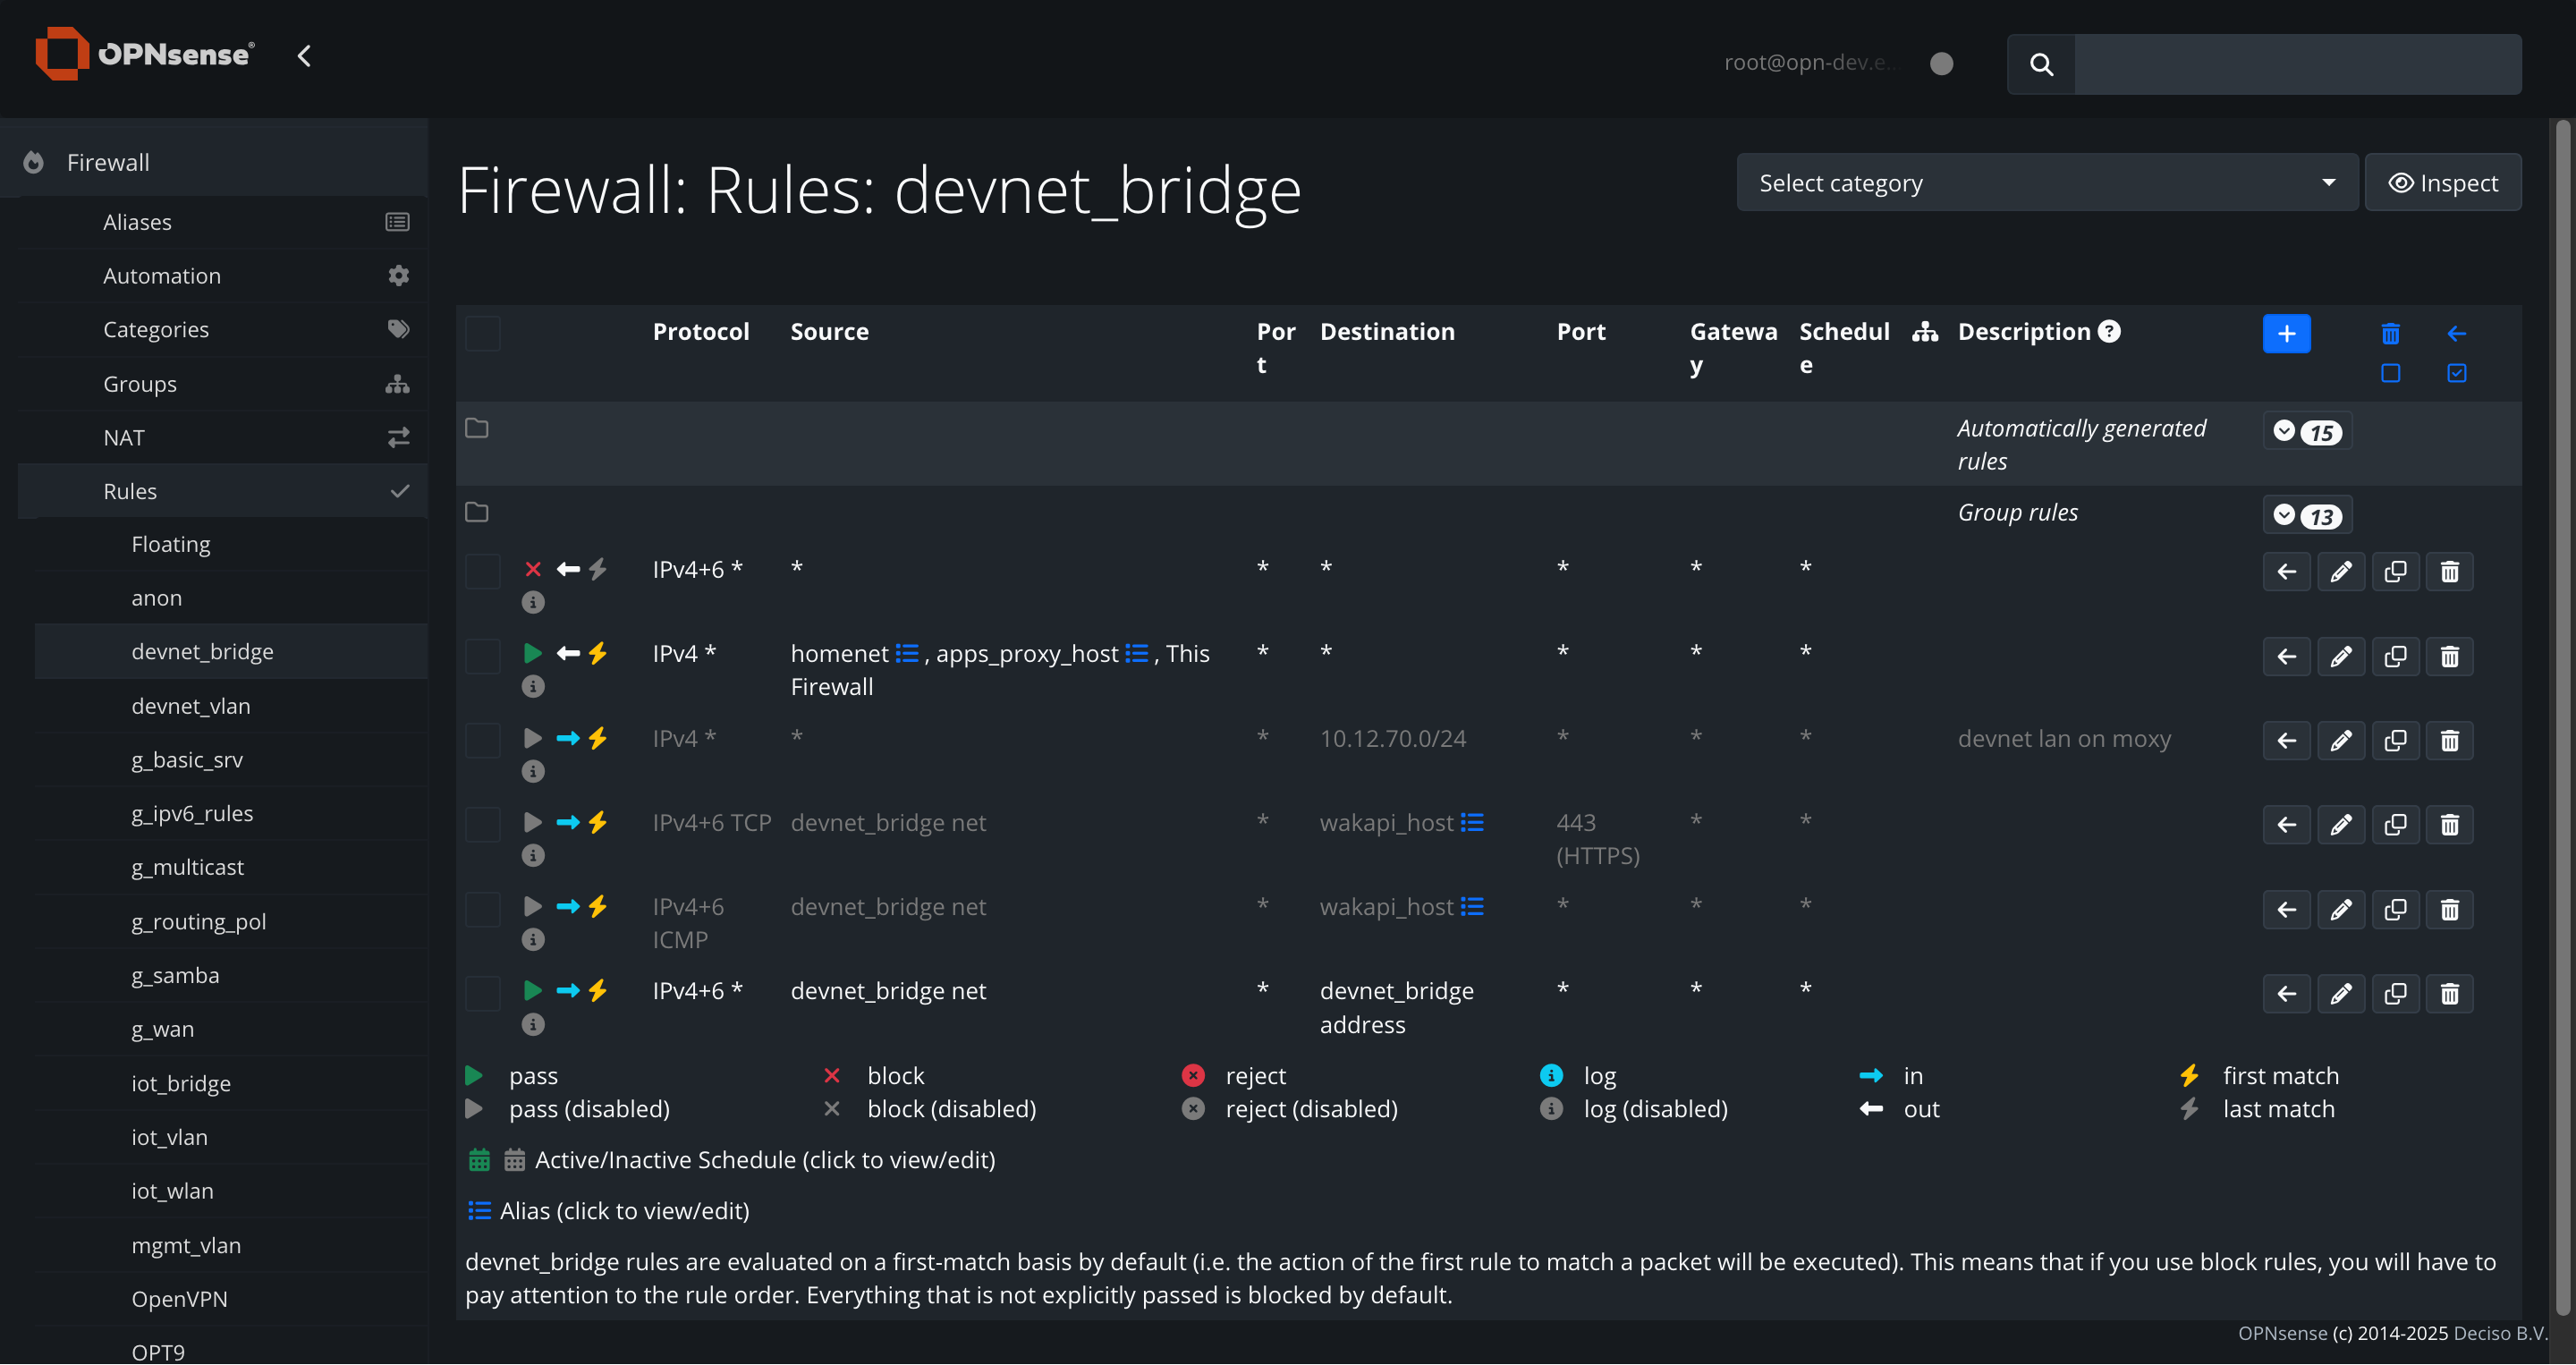Viewport: 2576px width, 1365px height.
Task: Expand the Group rules count 13
Action: (x=2307, y=516)
